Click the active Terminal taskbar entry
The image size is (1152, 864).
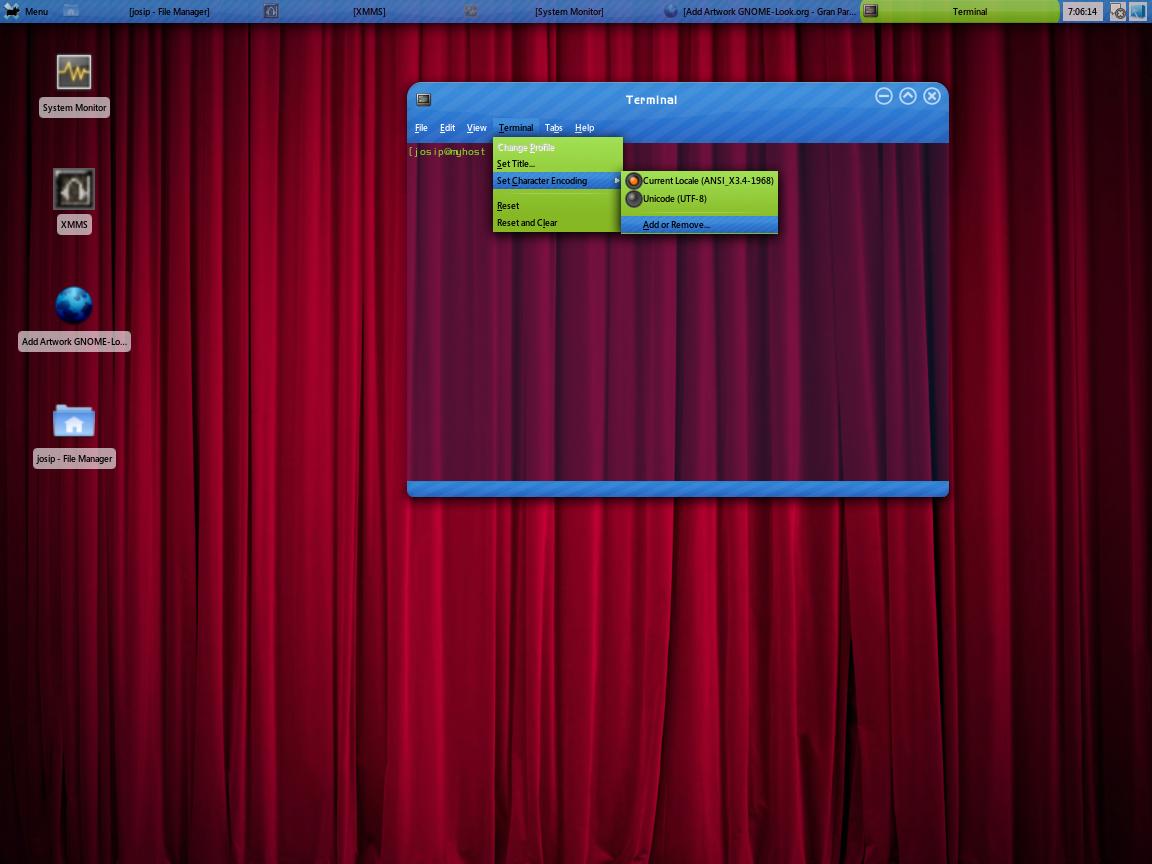[960, 11]
